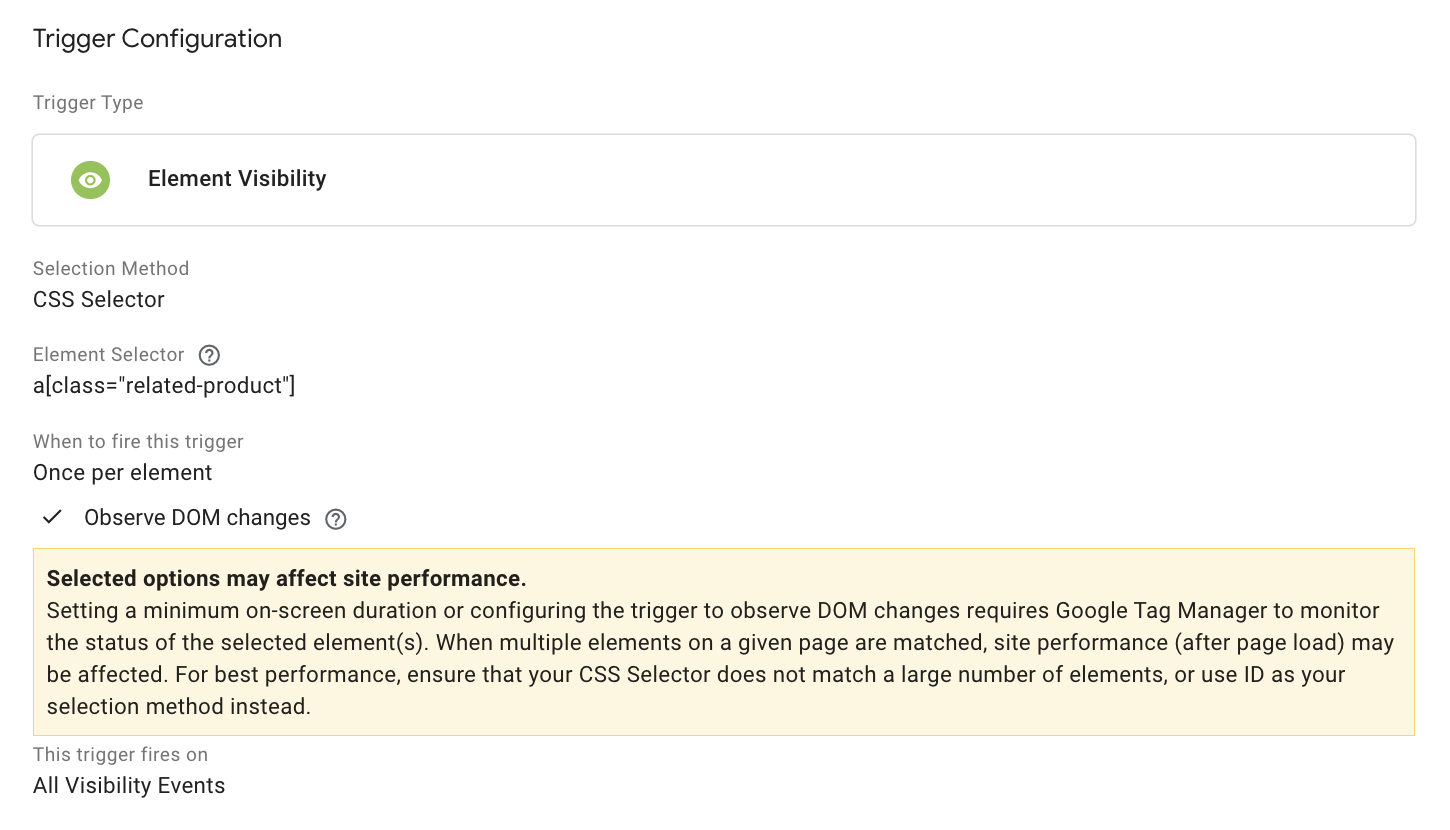Click the Observe DOM changes label text

click(x=197, y=518)
